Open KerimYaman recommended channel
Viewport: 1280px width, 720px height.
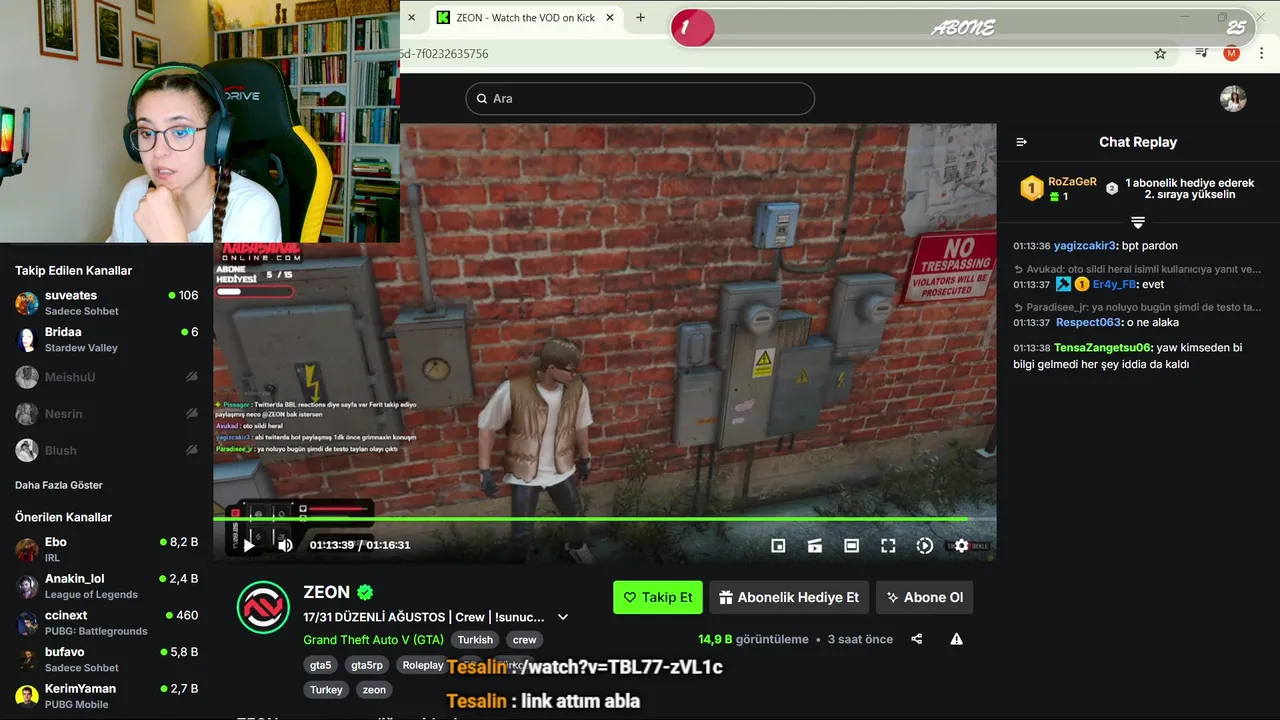point(106,696)
